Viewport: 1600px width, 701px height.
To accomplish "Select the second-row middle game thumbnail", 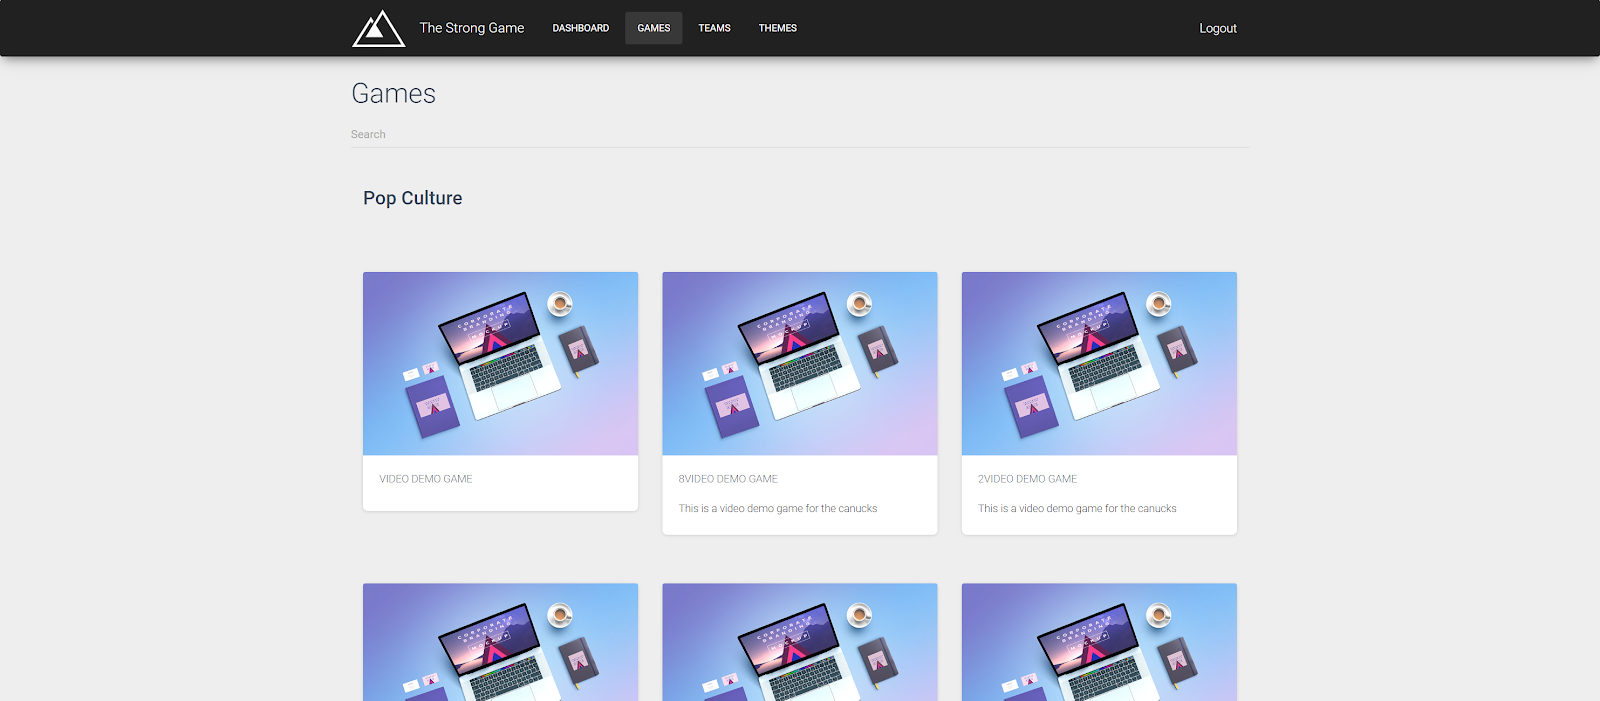I will [799, 642].
